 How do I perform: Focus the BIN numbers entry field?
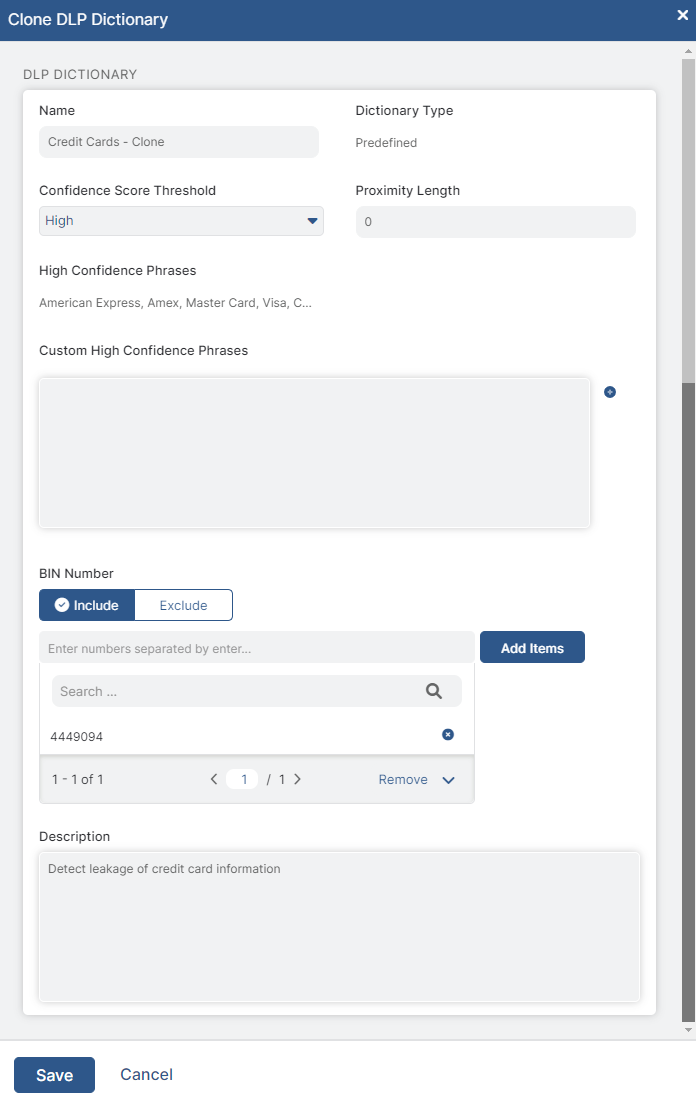pos(254,647)
